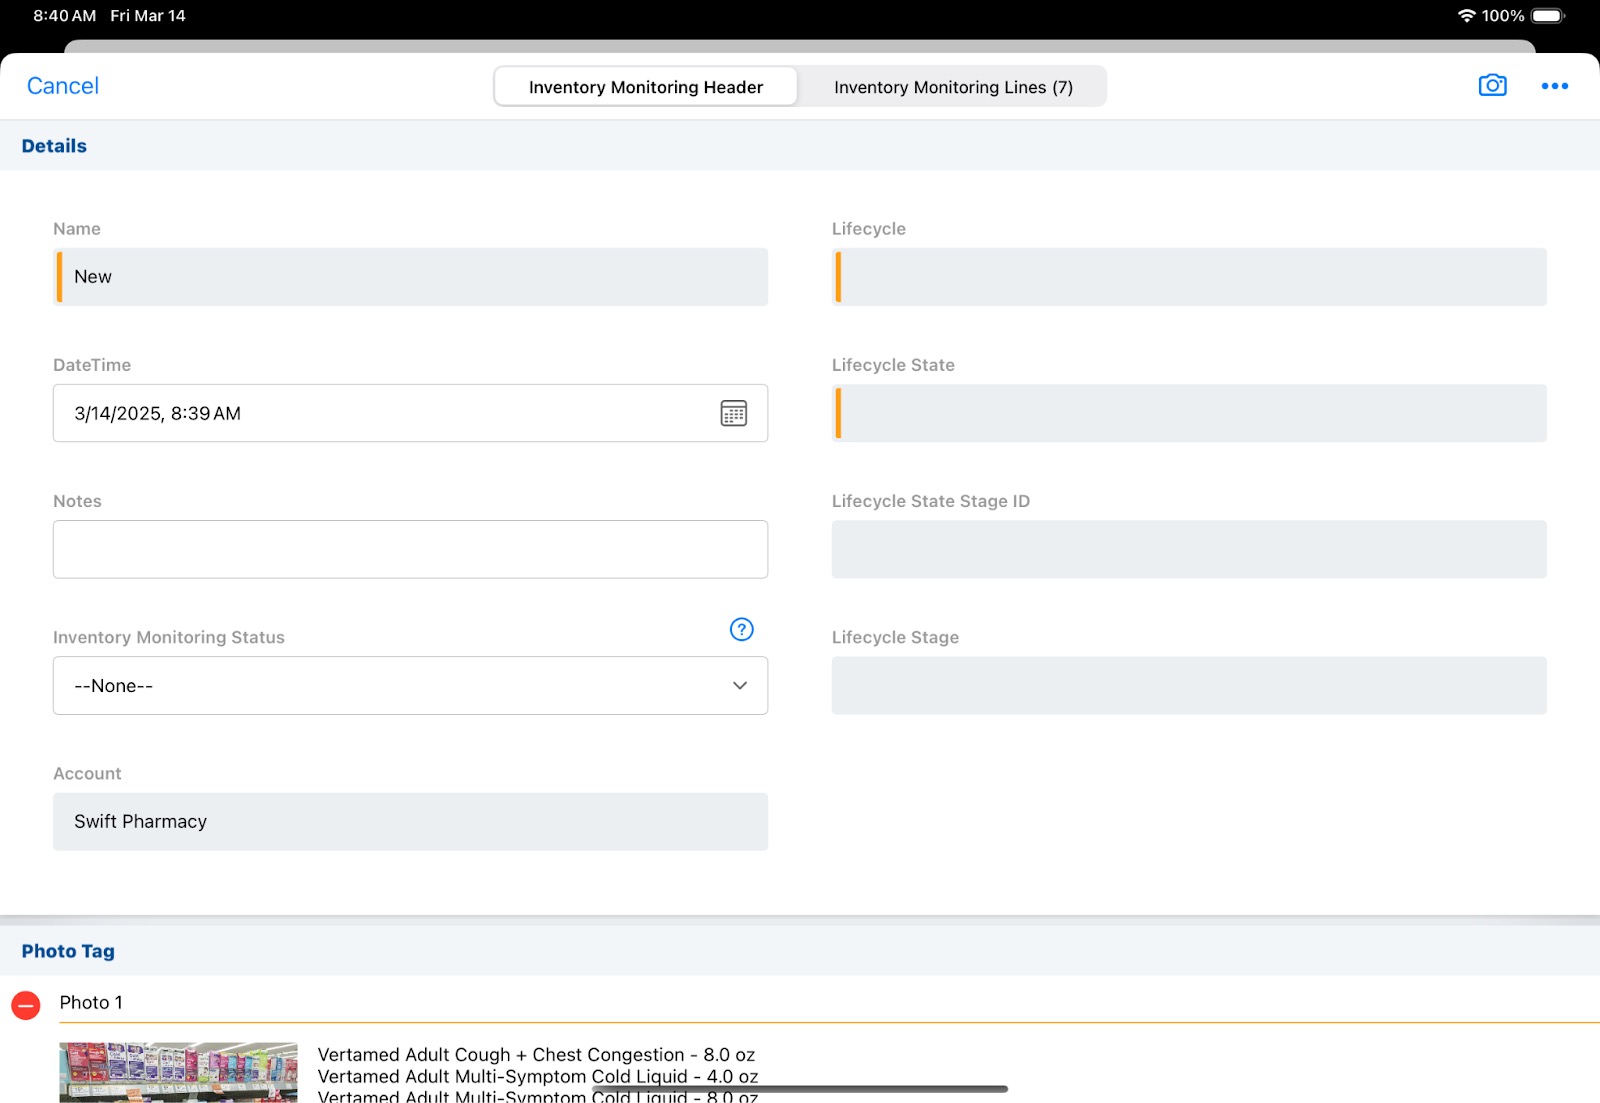Image resolution: width=1600 pixels, height=1103 pixels.
Task: Open the three-dot more options menu
Action: (x=1554, y=86)
